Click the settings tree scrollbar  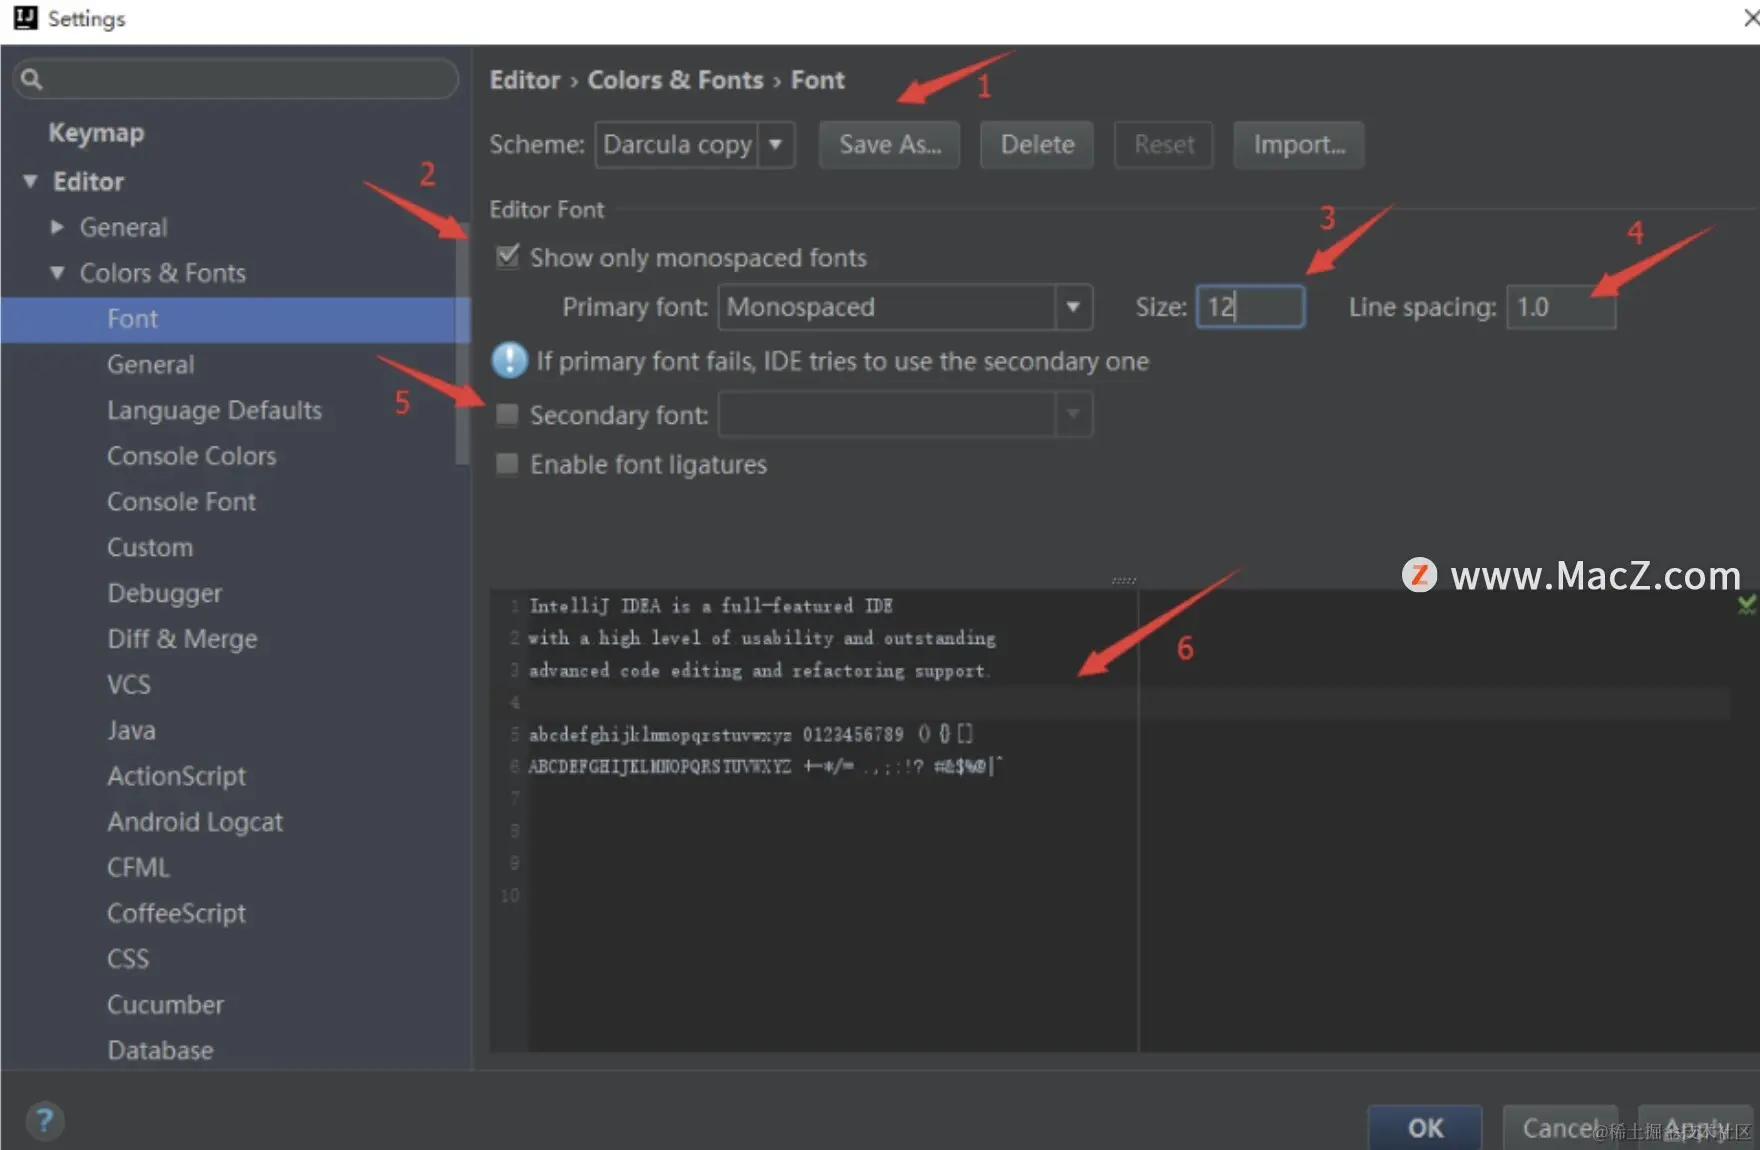(x=462, y=345)
